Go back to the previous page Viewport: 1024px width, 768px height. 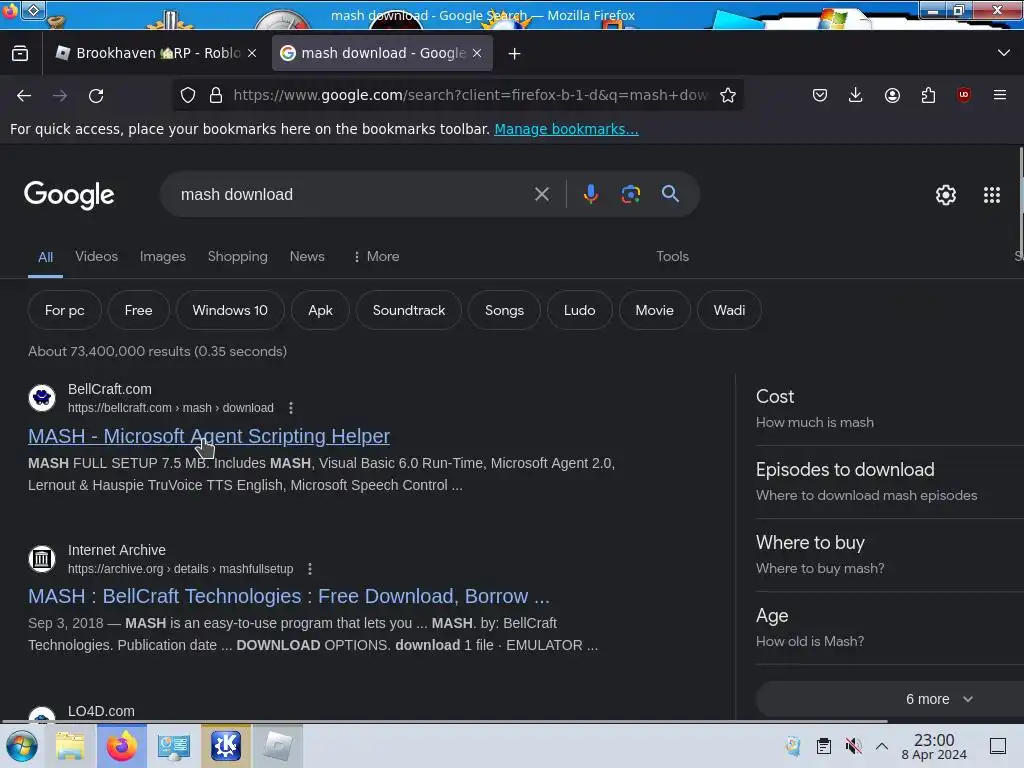[x=24, y=95]
